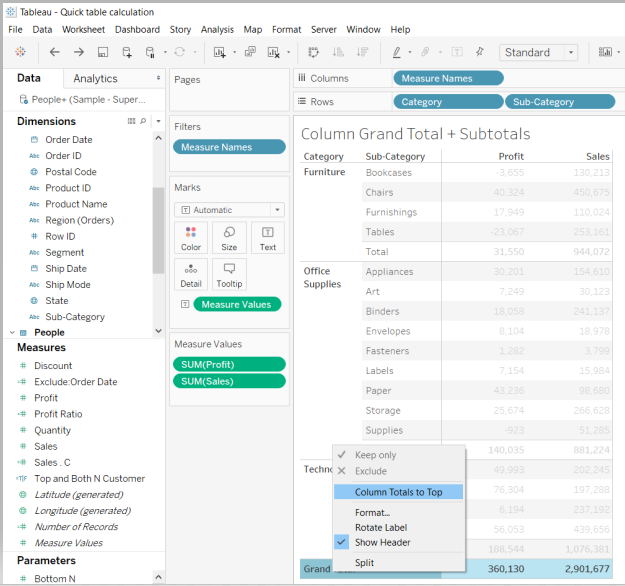
Task: Click the Swap Rows and Columns icon
Action: click(x=314, y=52)
